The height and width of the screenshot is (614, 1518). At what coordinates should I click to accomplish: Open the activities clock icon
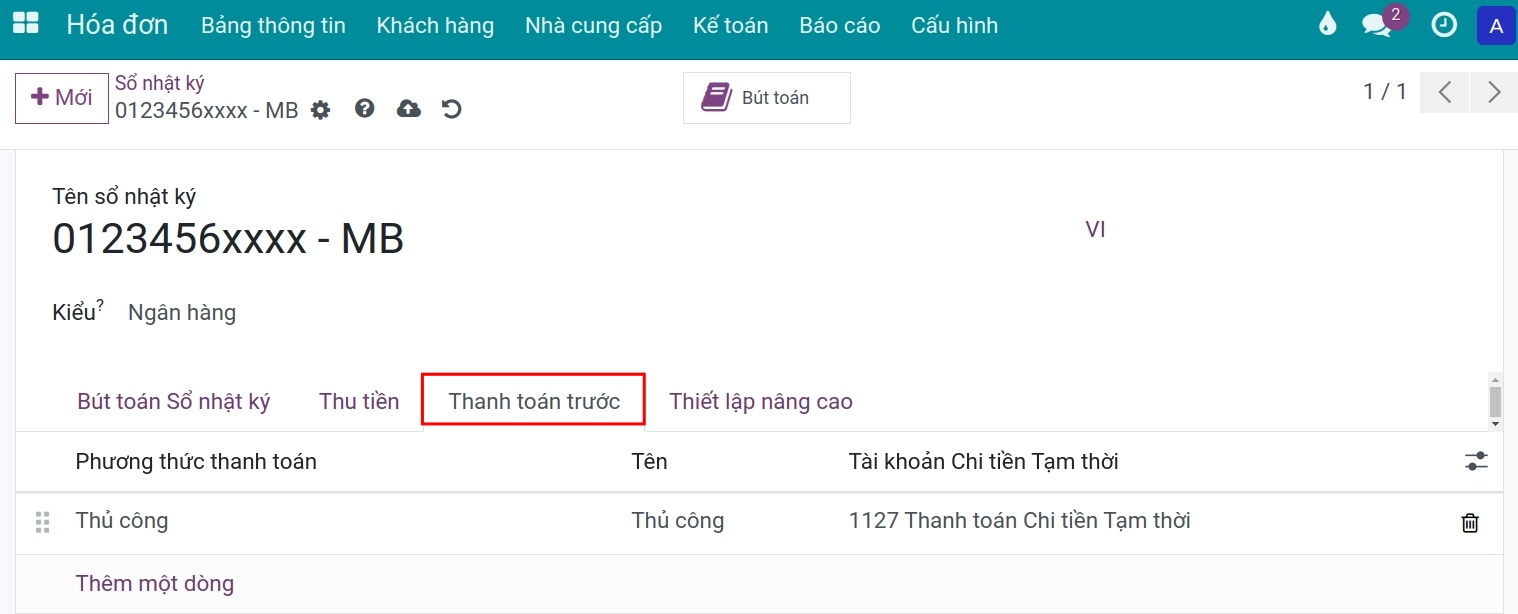click(1444, 24)
